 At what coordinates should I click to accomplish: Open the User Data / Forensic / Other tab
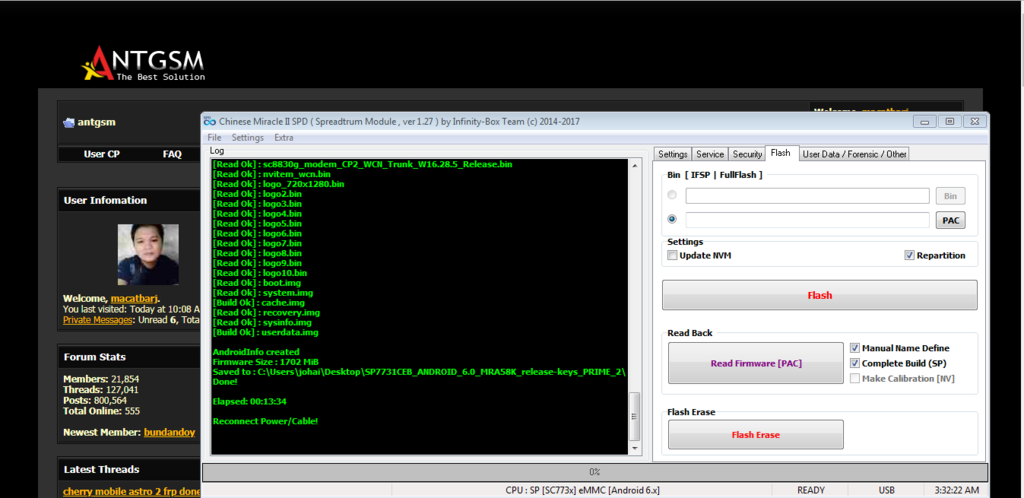coord(854,154)
